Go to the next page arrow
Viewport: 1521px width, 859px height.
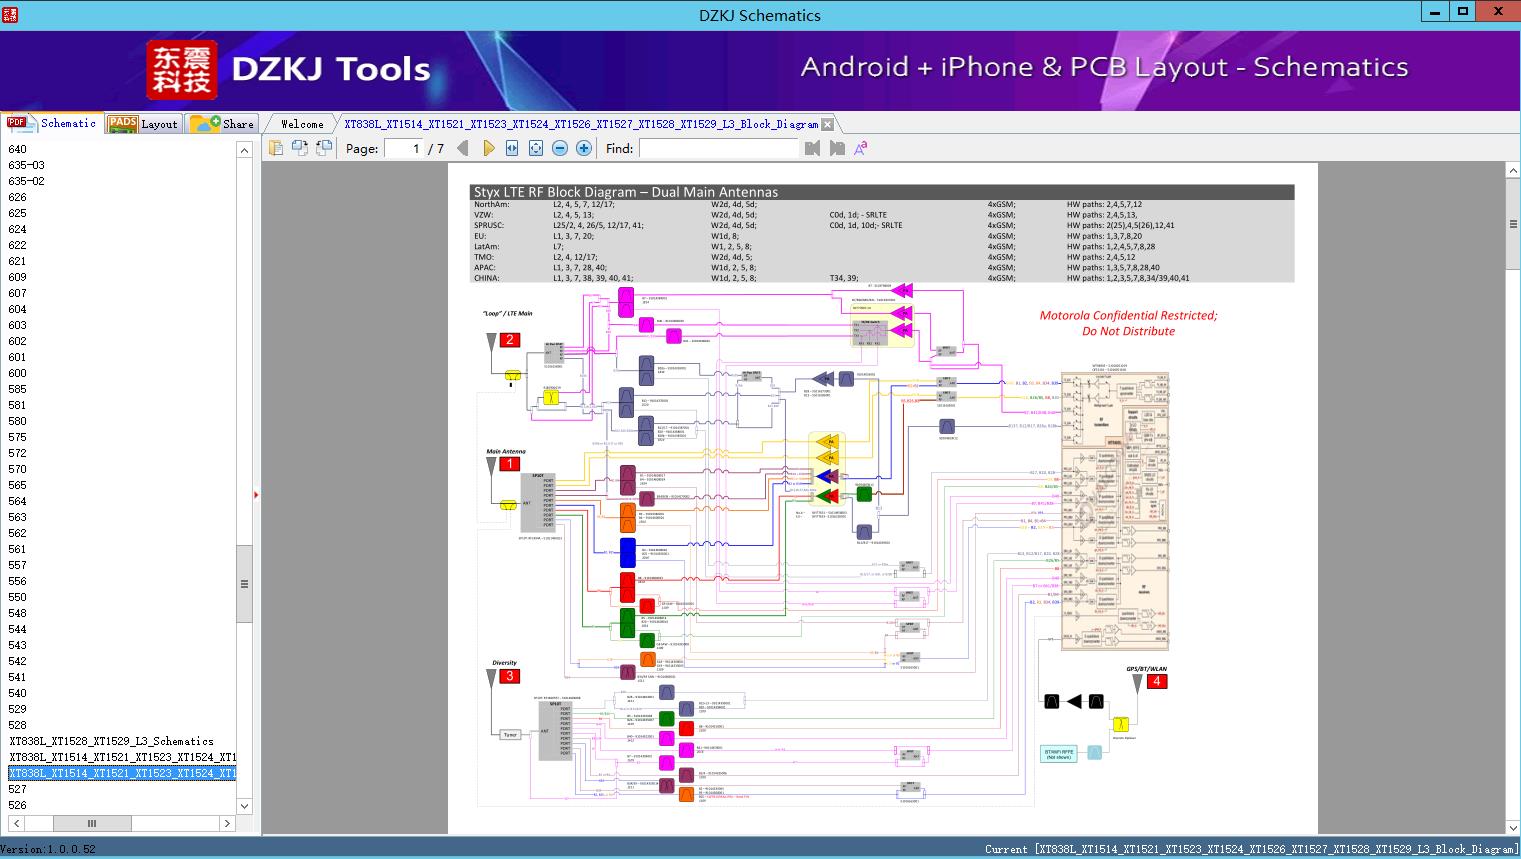point(488,148)
